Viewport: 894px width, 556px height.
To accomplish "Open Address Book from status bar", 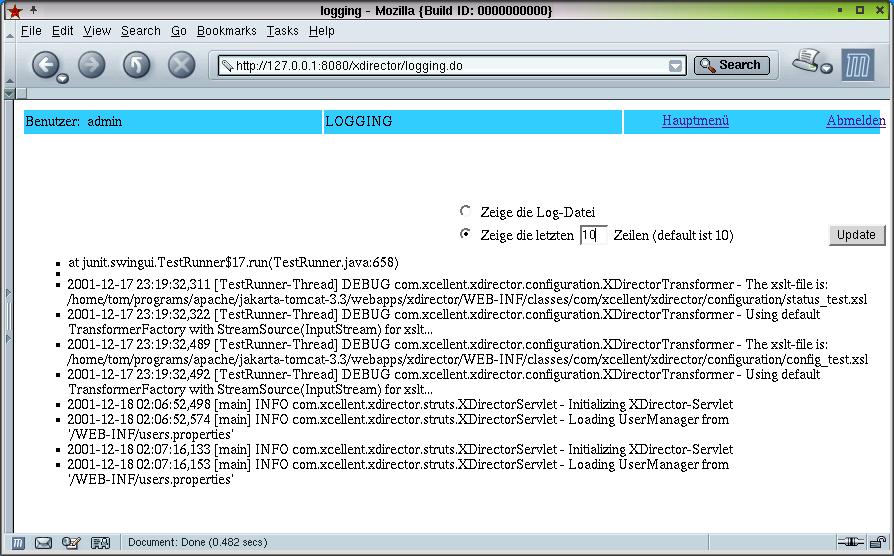I will 100,542.
